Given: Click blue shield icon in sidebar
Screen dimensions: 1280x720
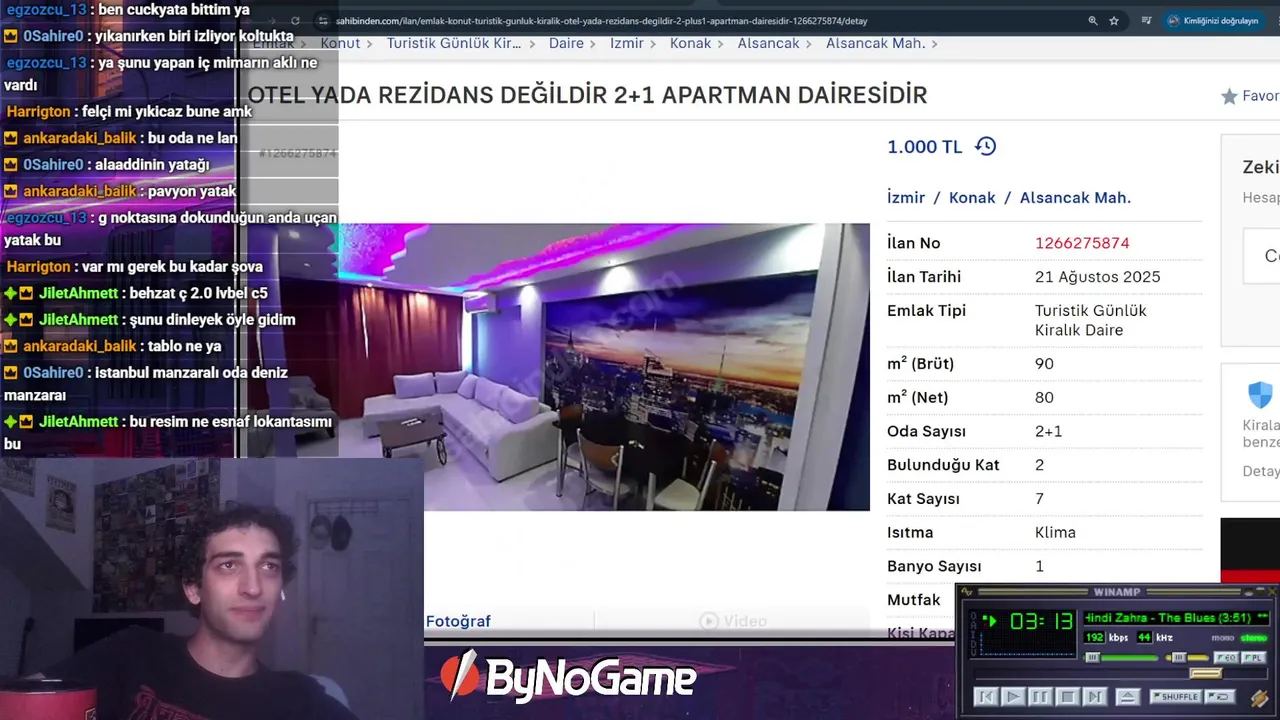Looking at the screenshot, I should point(1260,395).
